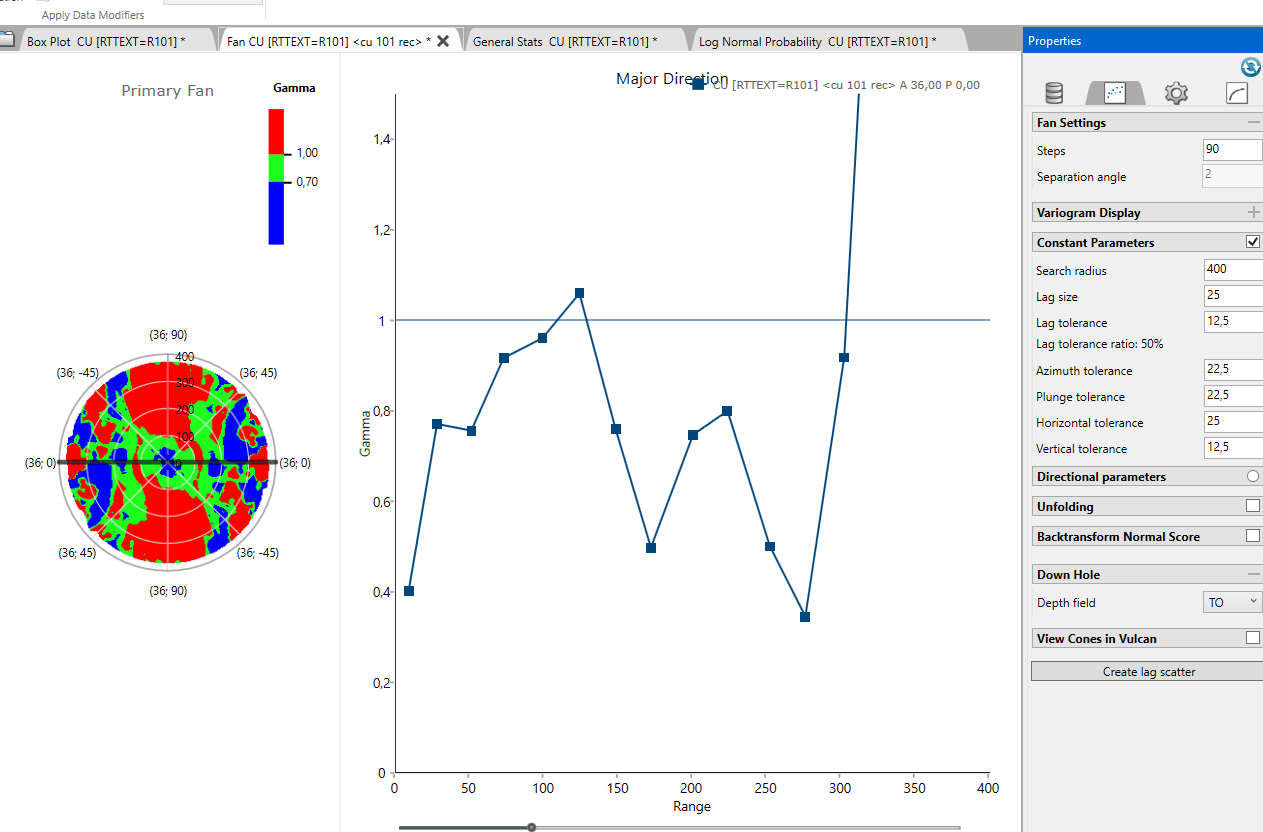Screen dimensions: 1263x832
Task: Click the 'Gamma' y-axis label
Action: point(365,436)
